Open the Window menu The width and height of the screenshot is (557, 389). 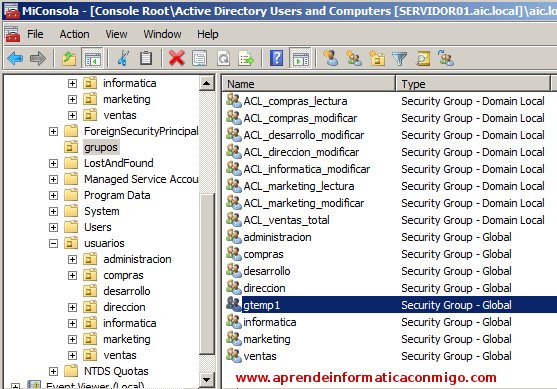[162, 34]
